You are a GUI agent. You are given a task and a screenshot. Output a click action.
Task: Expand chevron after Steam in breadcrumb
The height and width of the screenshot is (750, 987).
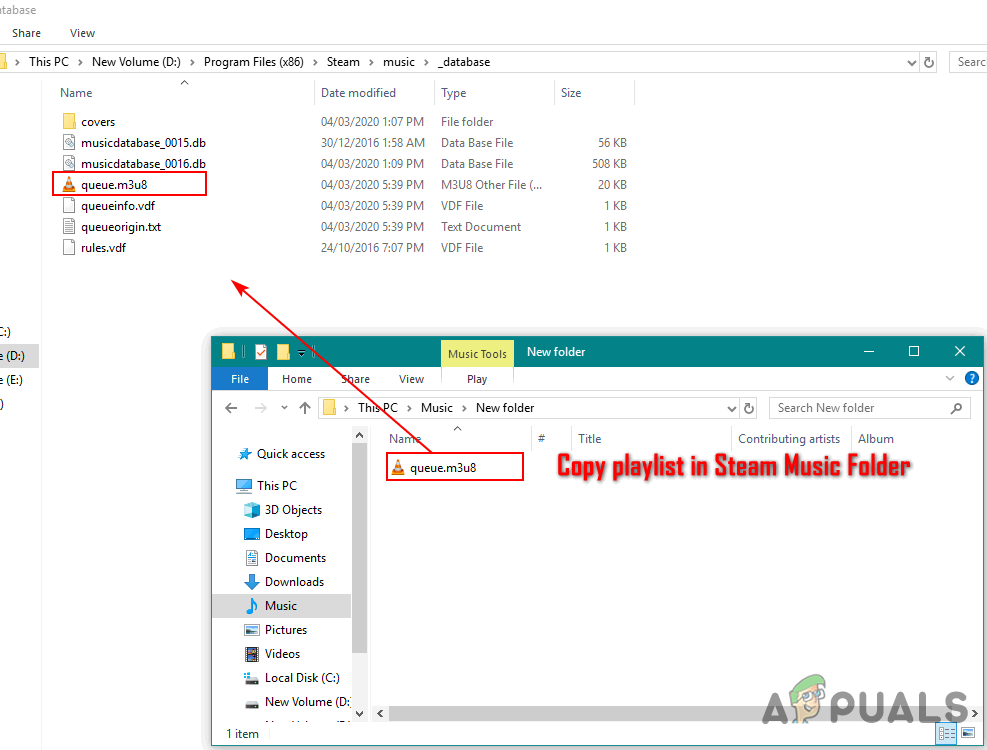click(x=371, y=62)
